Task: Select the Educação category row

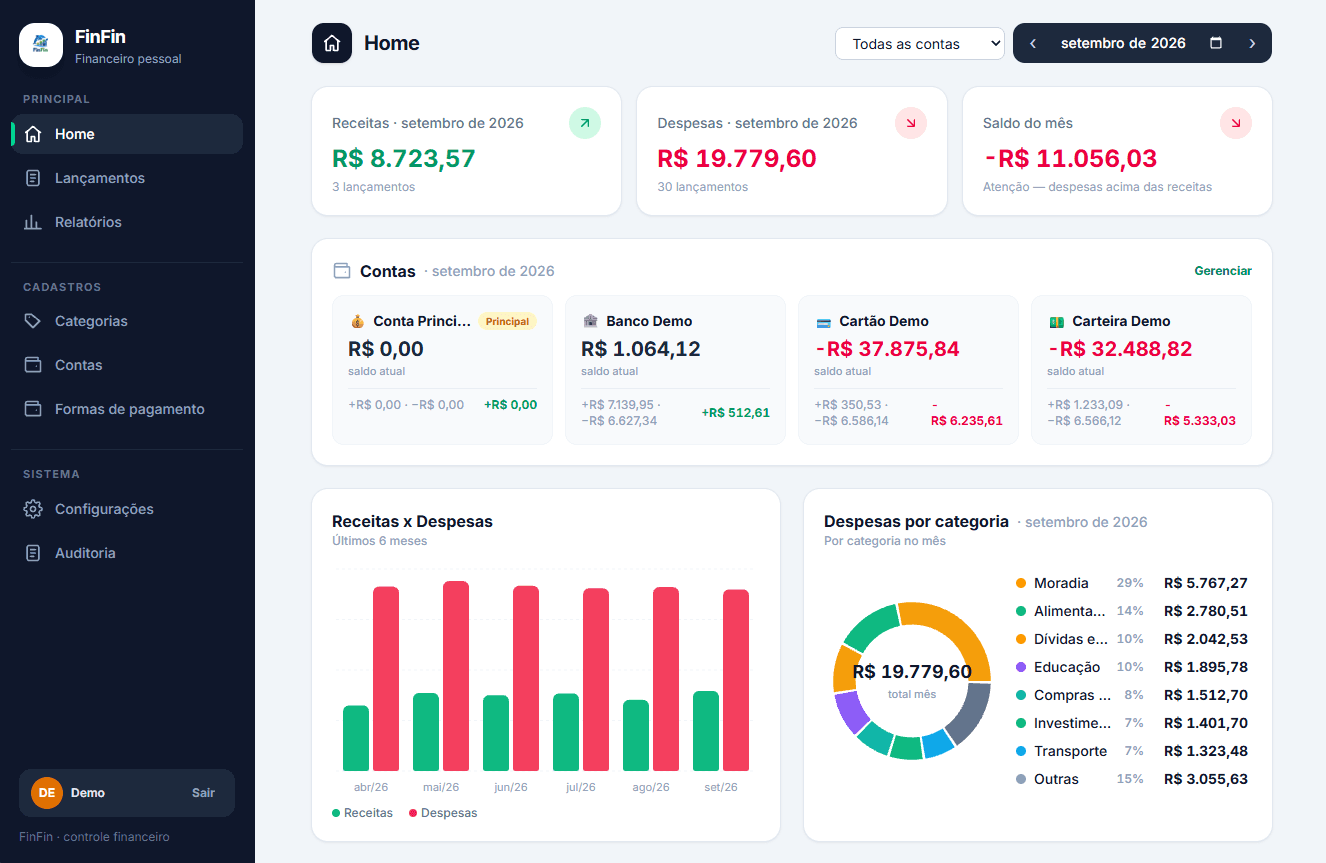Action: pyautogui.click(x=1131, y=667)
